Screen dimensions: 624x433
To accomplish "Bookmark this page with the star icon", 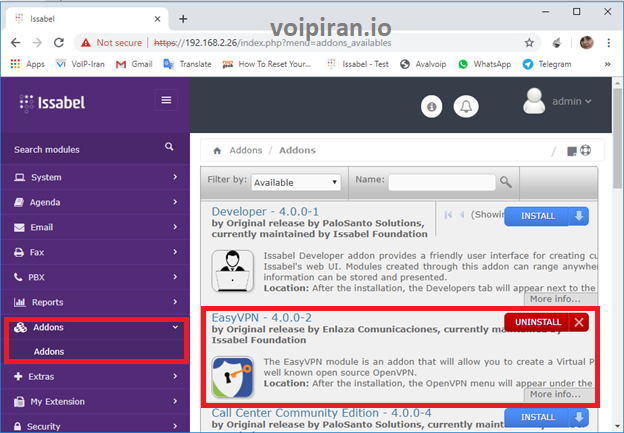I will (529, 43).
